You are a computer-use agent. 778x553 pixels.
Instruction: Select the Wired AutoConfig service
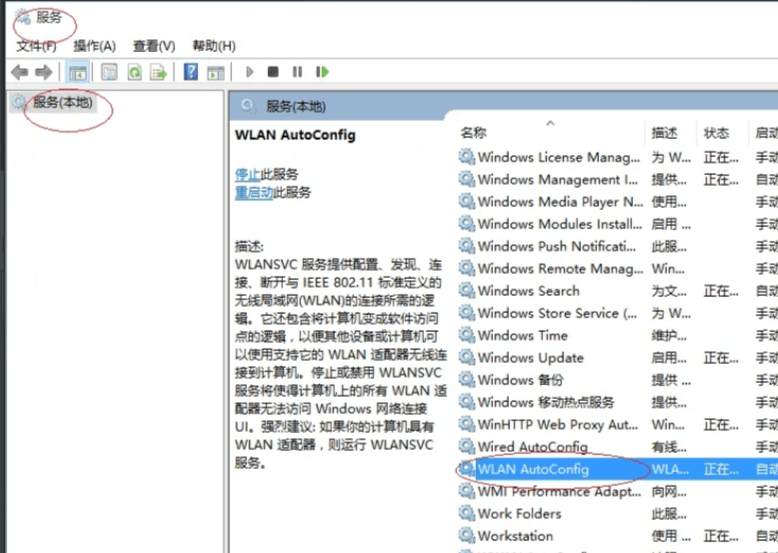click(617, 447)
